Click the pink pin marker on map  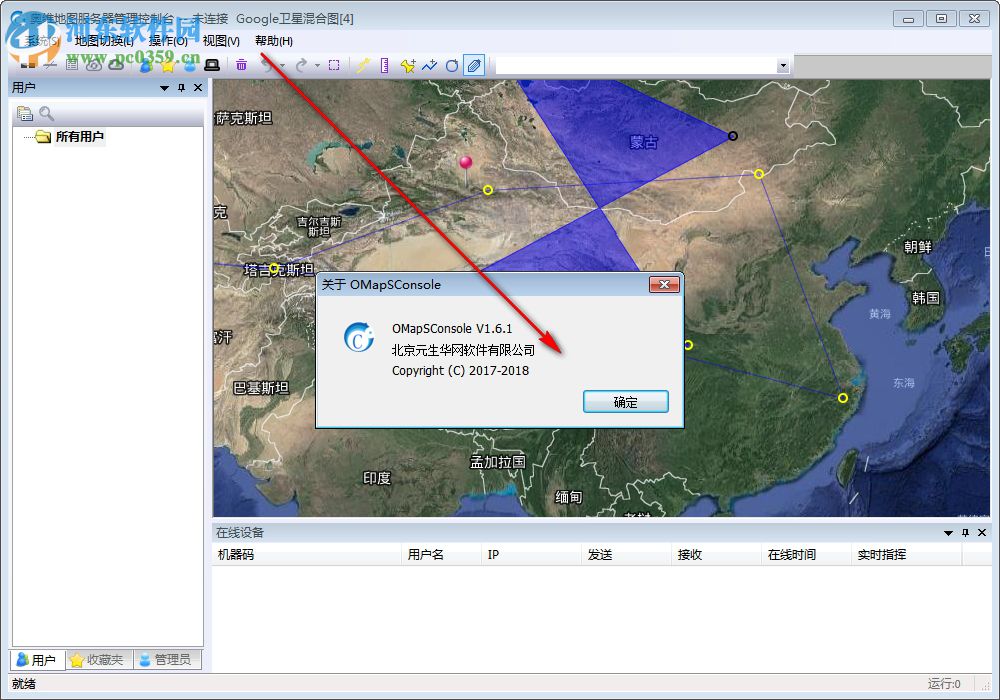(x=465, y=163)
